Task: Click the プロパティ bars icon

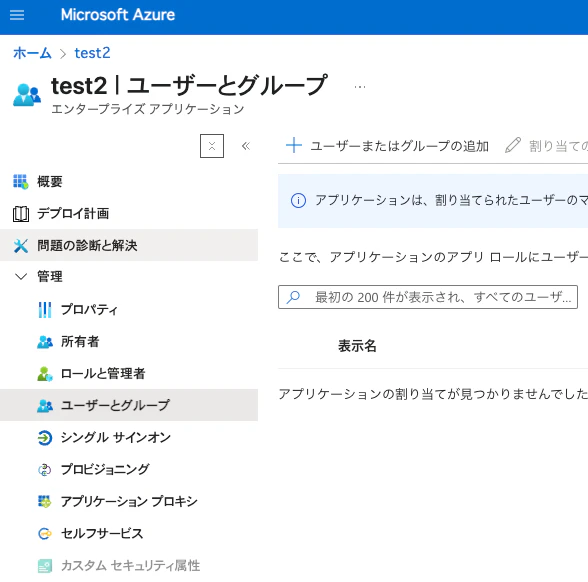Action: (x=45, y=310)
